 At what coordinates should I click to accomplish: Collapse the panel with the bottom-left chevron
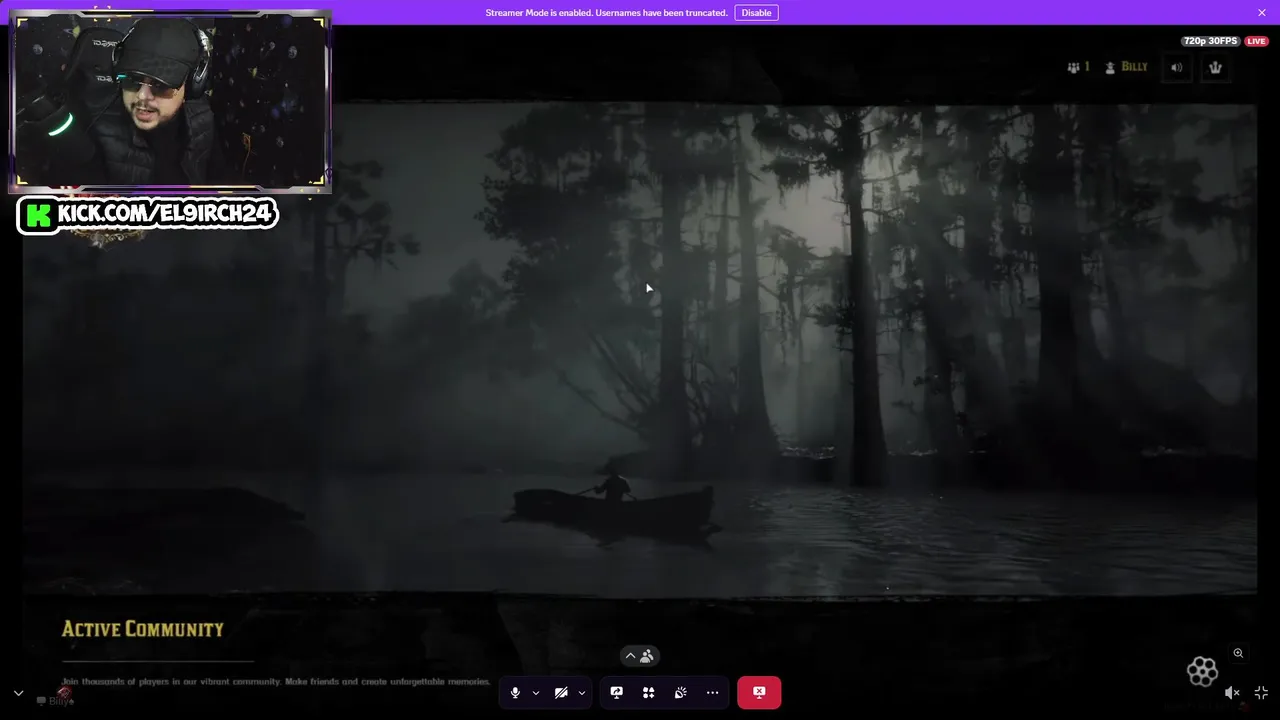click(18, 693)
